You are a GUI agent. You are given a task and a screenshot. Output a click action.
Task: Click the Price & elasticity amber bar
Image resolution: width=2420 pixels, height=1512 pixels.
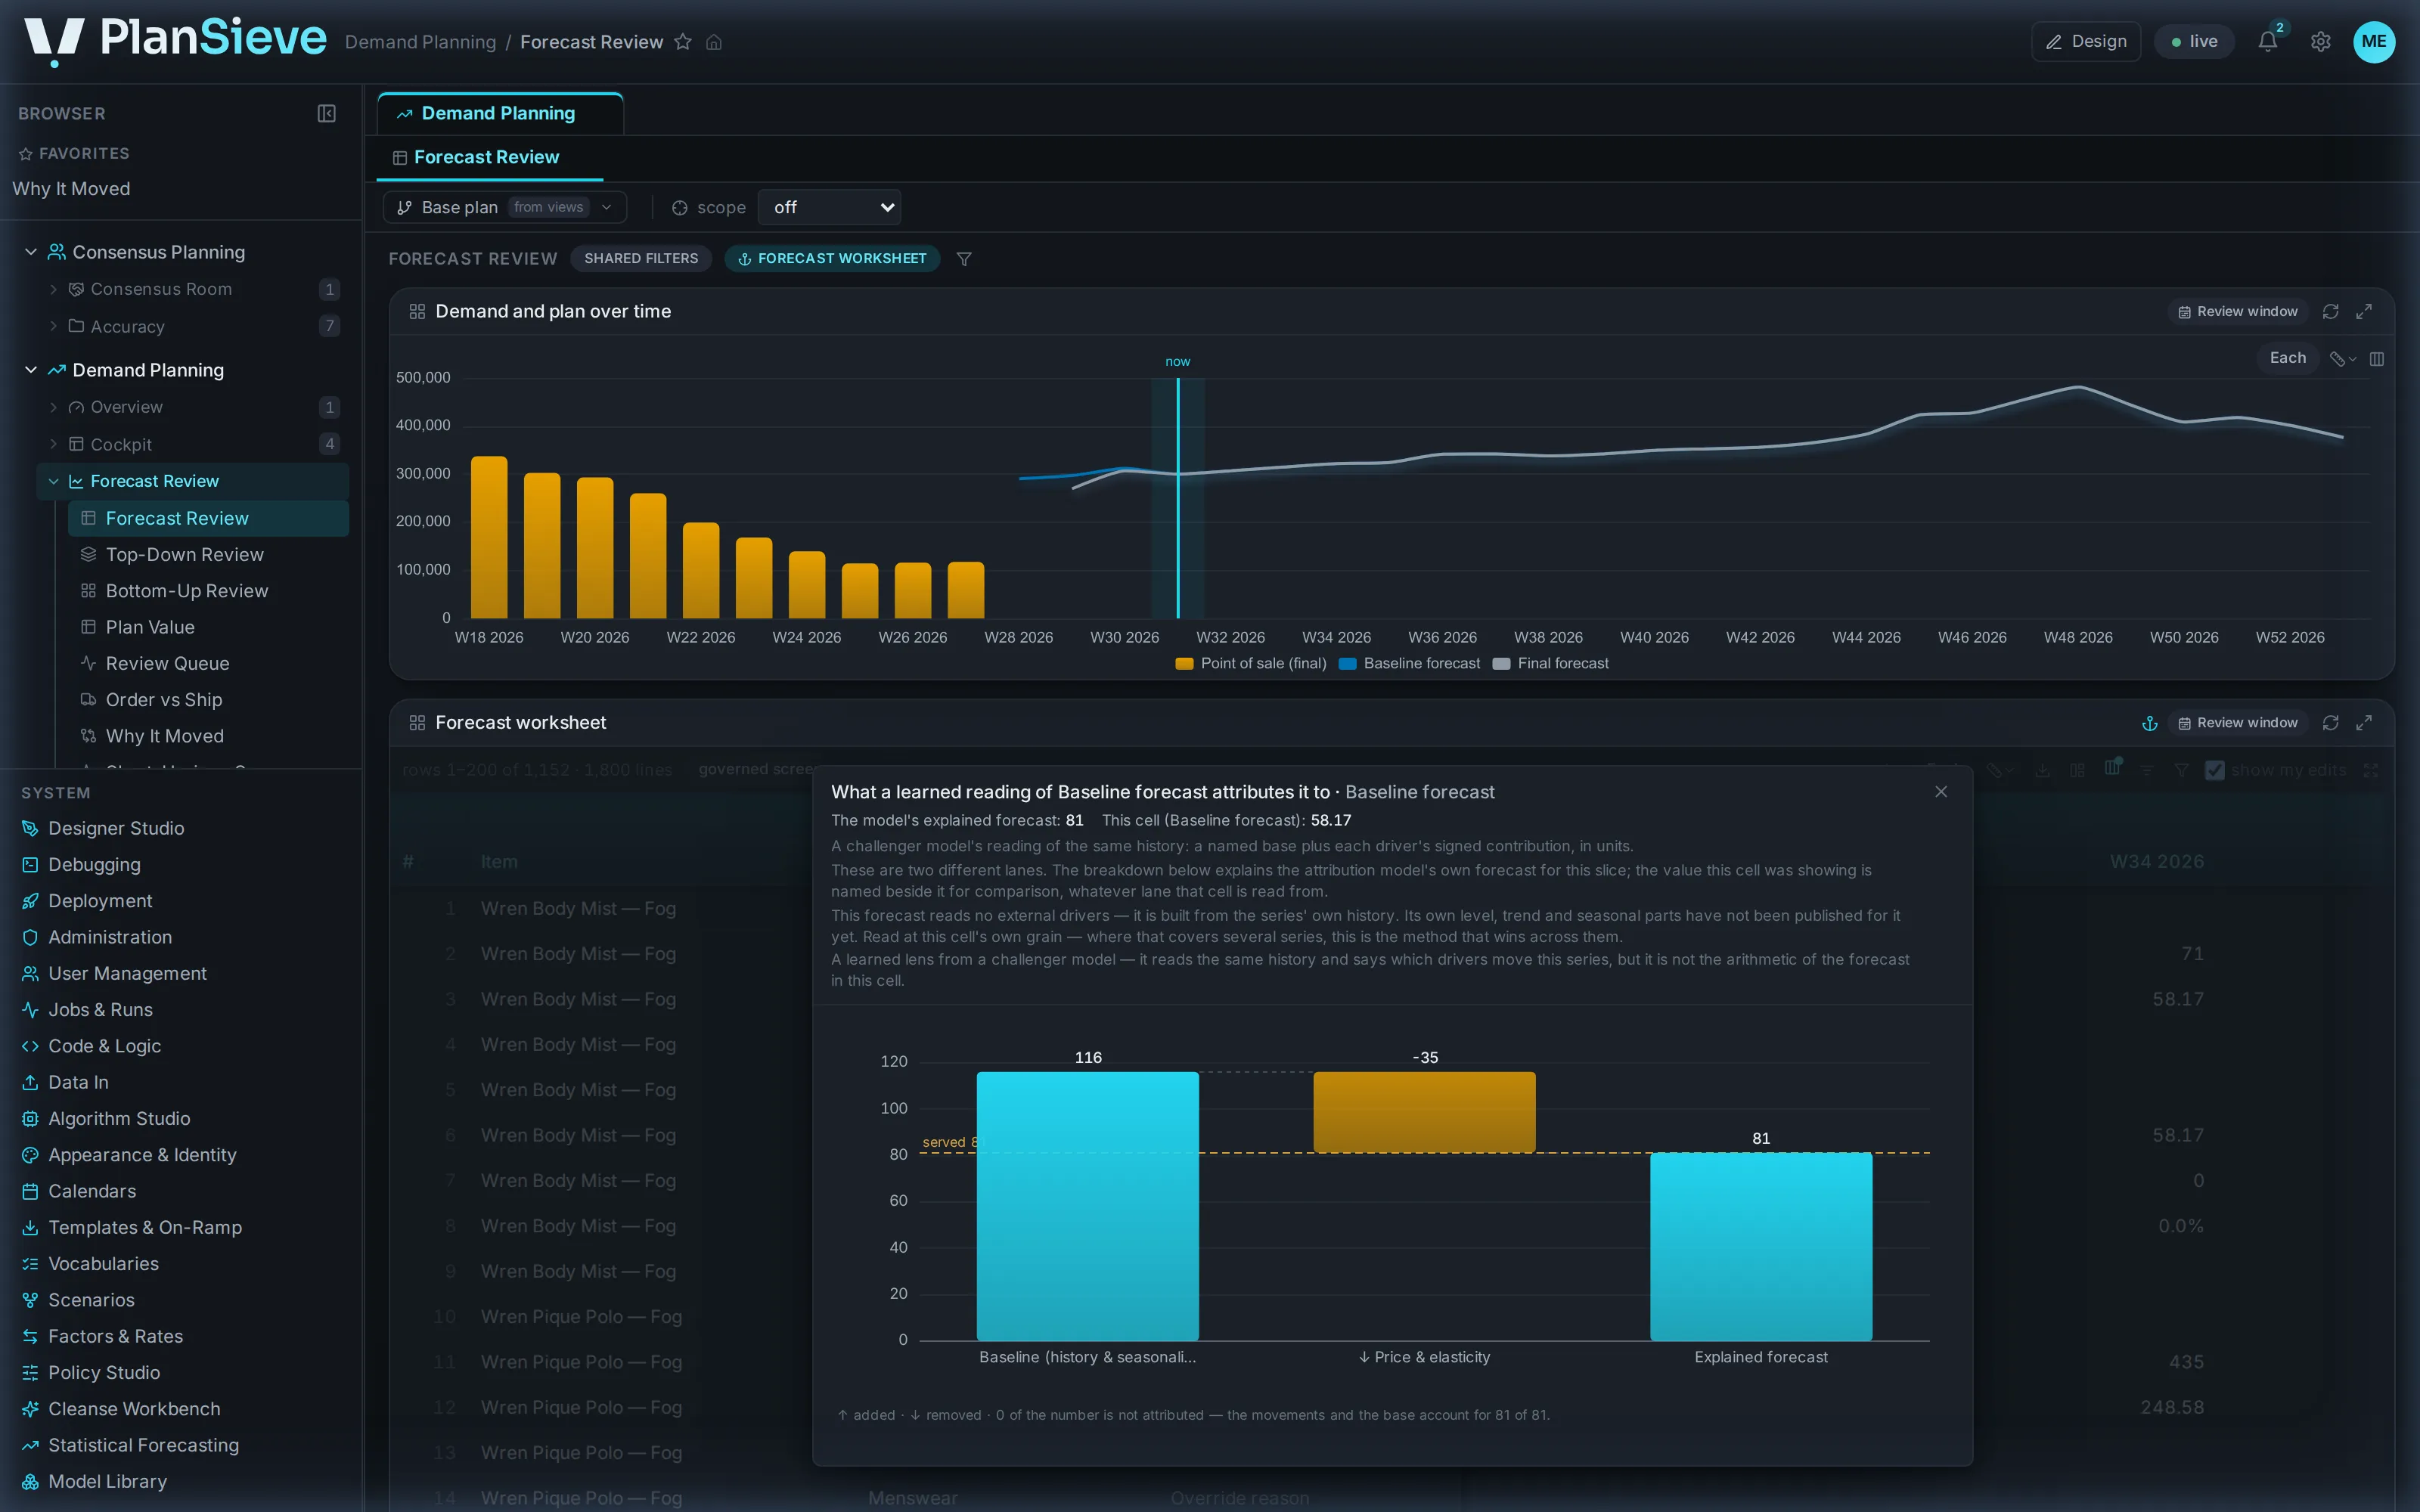pyautogui.click(x=1424, y=1112)
